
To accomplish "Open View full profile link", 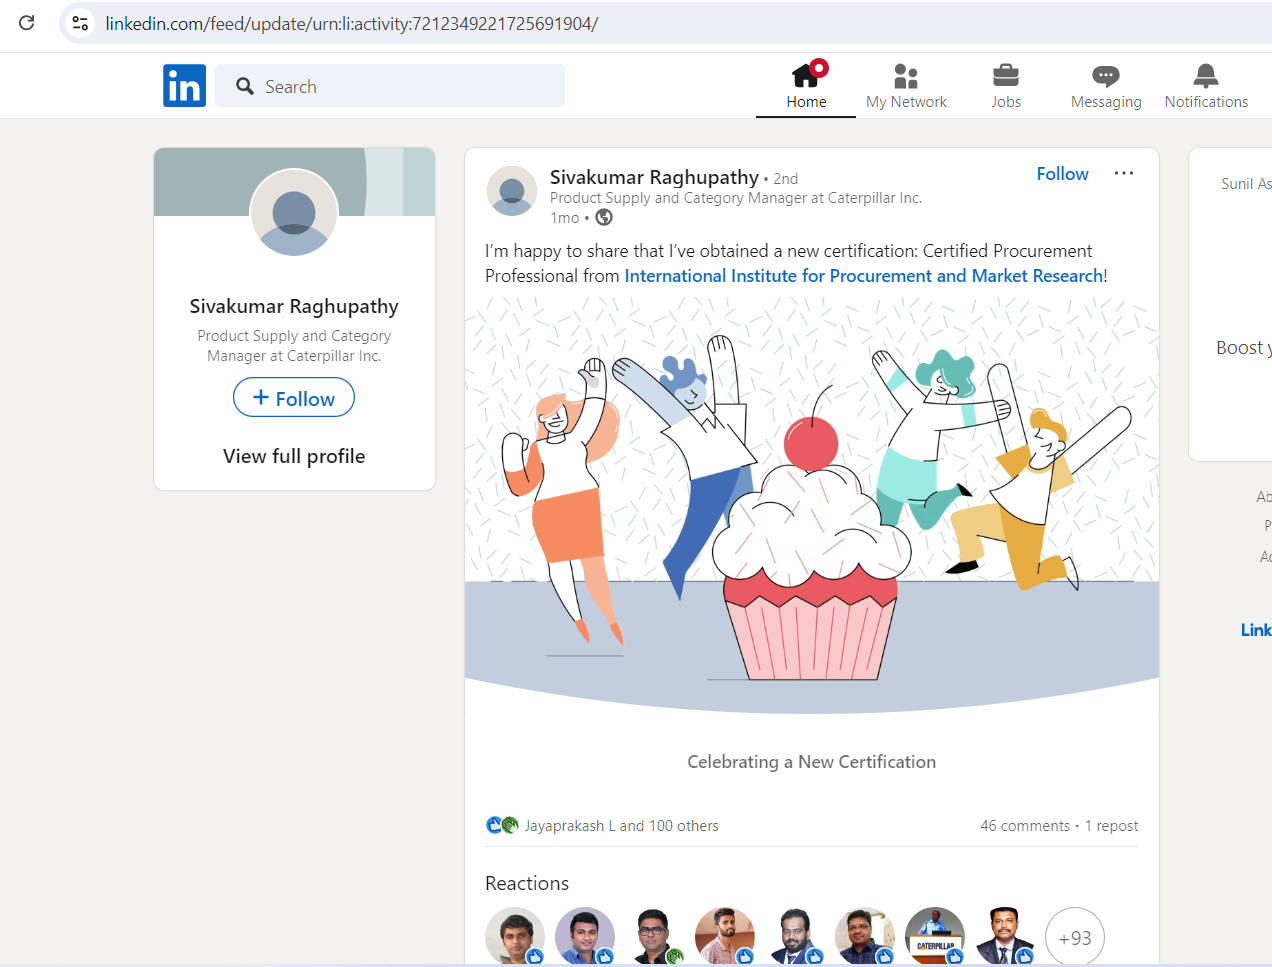I will pyautogui.click(x=294, y=456).
